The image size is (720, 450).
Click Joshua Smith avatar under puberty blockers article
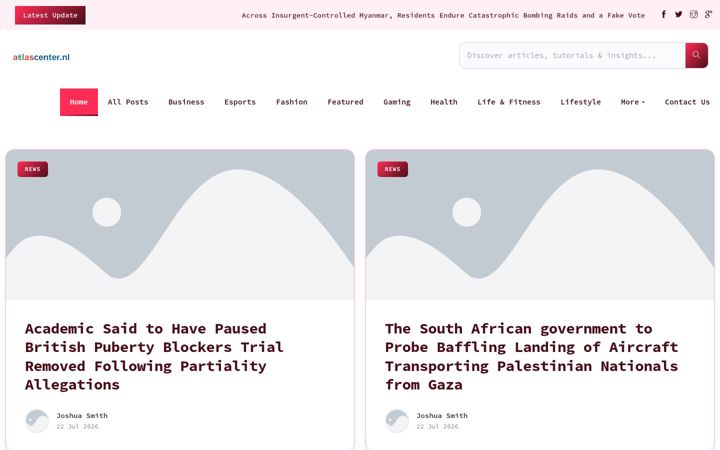click(x=37, y=421)
